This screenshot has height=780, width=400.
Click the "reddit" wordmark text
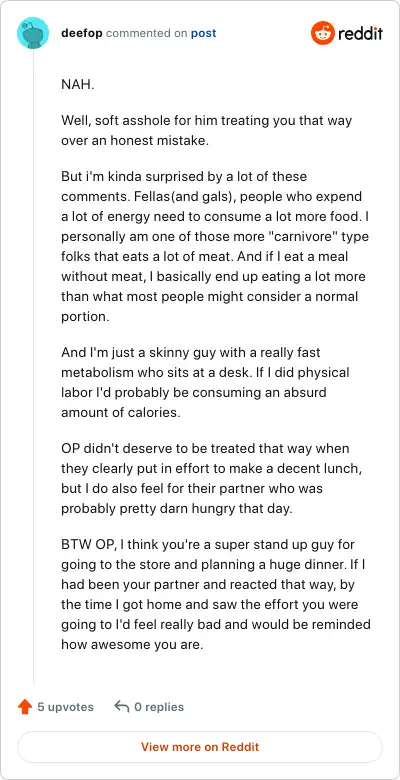click(x=361, y=33)
